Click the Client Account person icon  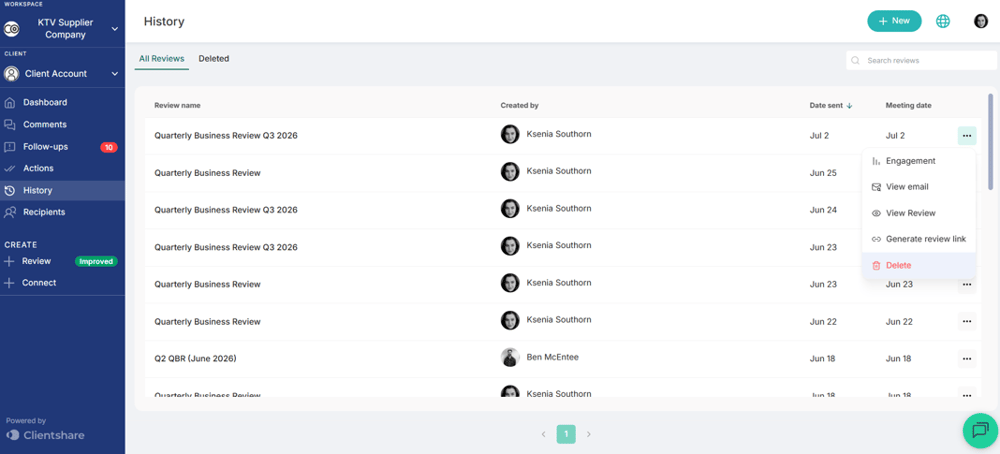11,74
